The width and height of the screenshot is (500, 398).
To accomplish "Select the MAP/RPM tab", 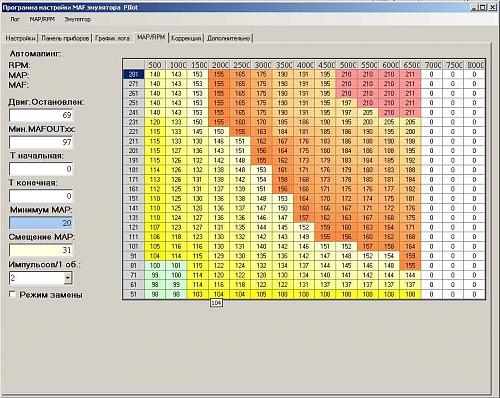I will (151, 37).
